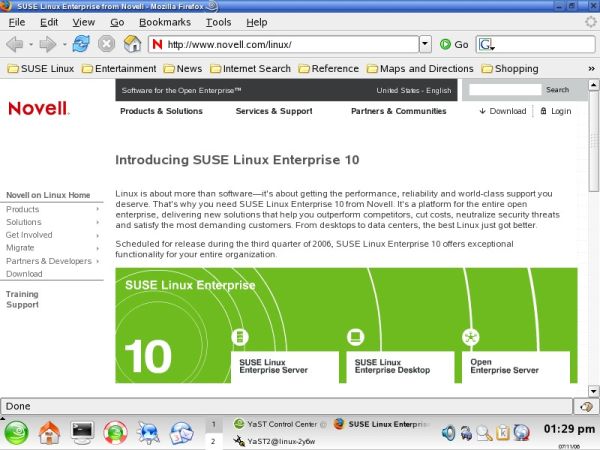Switch to YaST Control Center taskbar entry
600x450 pixels.
(x=280, y=424)
